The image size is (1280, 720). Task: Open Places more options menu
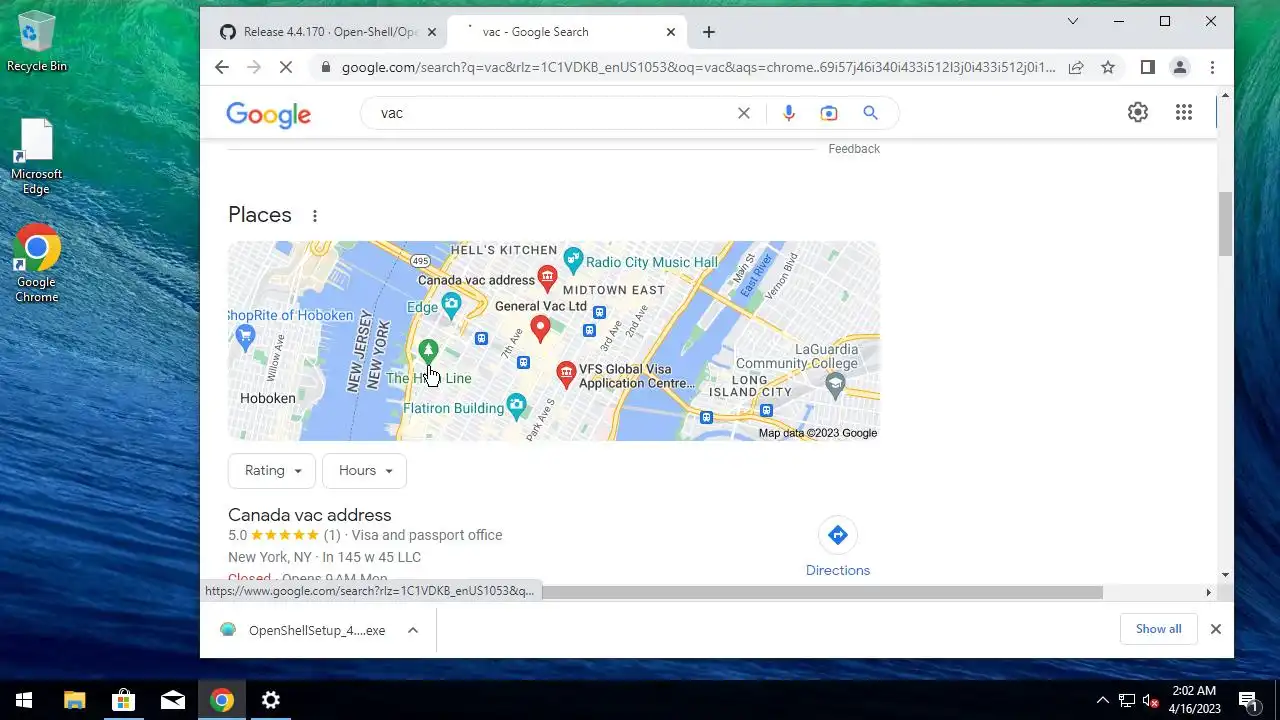pos(315,216)
